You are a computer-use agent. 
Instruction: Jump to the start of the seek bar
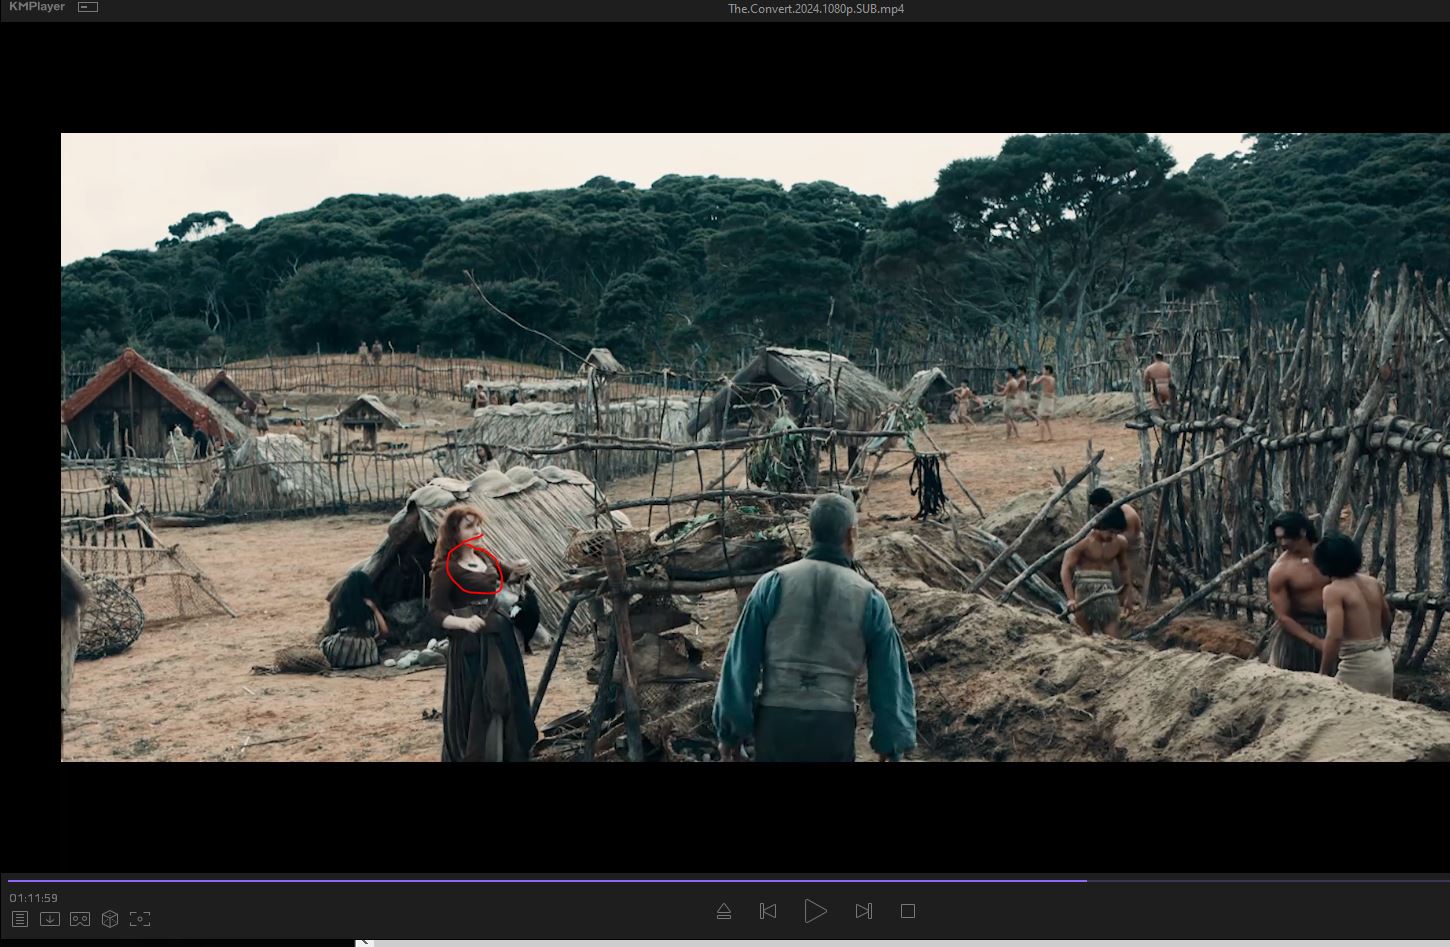[x=10, y=881]
